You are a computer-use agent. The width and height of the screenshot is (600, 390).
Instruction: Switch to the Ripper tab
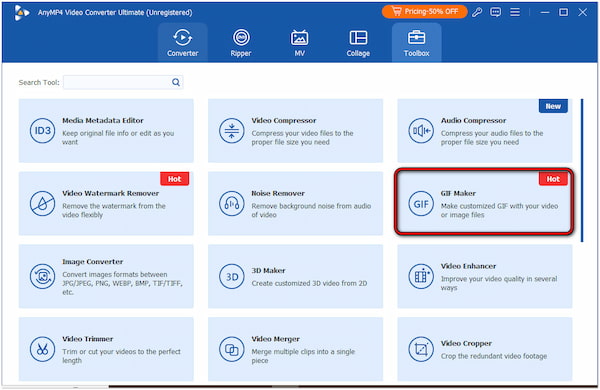click(x=241, y=42)
